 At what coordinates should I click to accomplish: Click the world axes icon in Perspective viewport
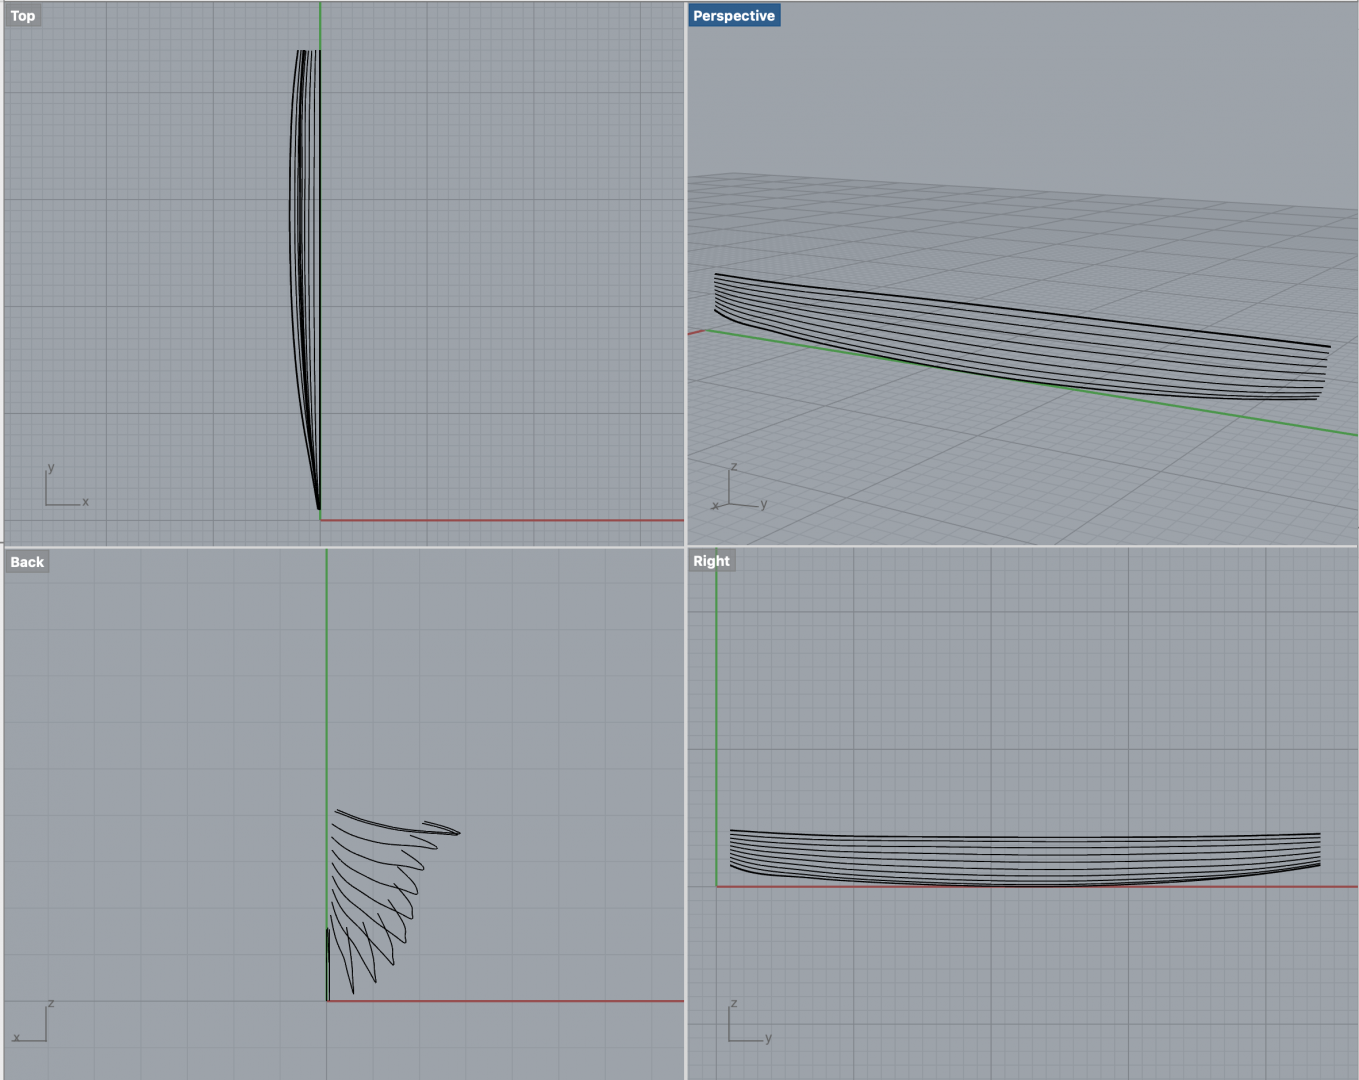pos(737,492)
